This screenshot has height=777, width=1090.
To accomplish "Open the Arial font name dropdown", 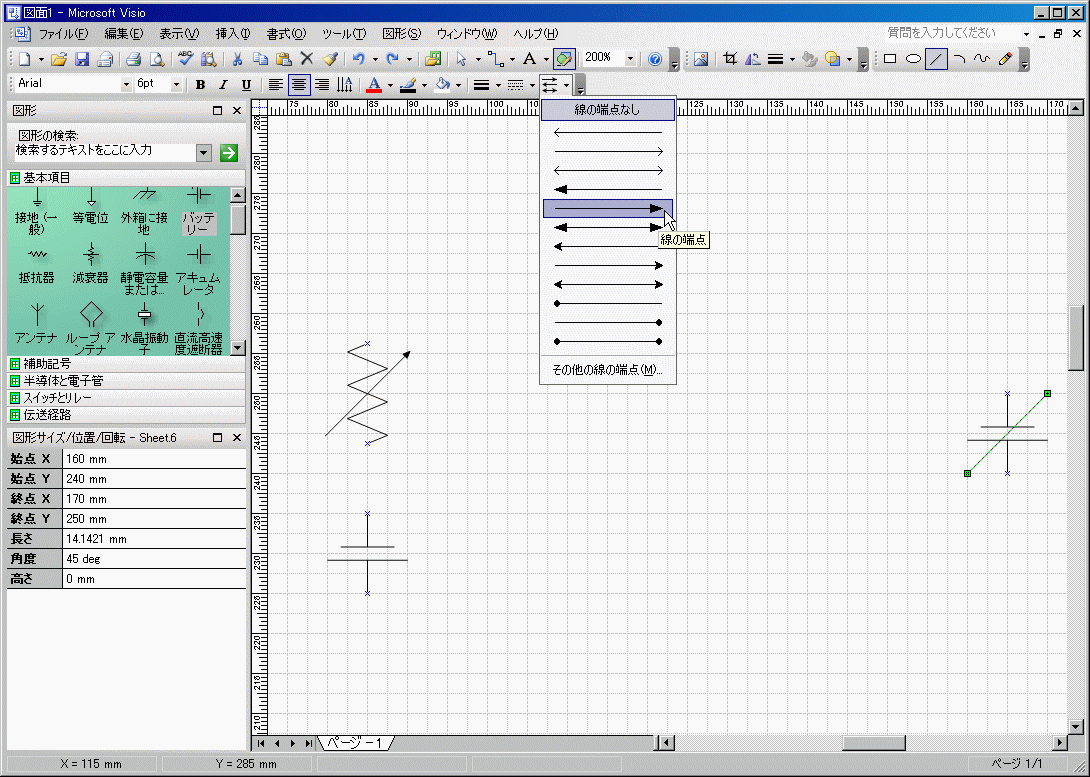I will (126, 85).
